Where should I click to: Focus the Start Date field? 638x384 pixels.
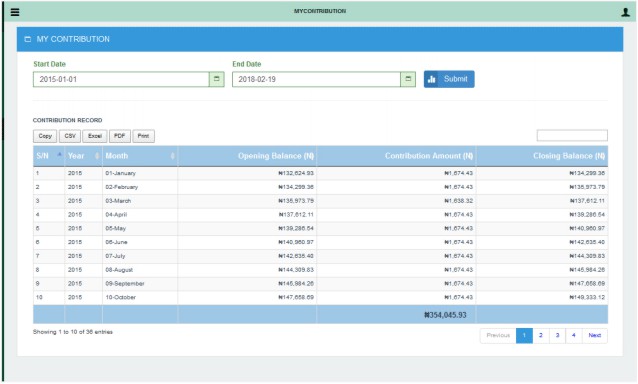[x=121, y=79]
